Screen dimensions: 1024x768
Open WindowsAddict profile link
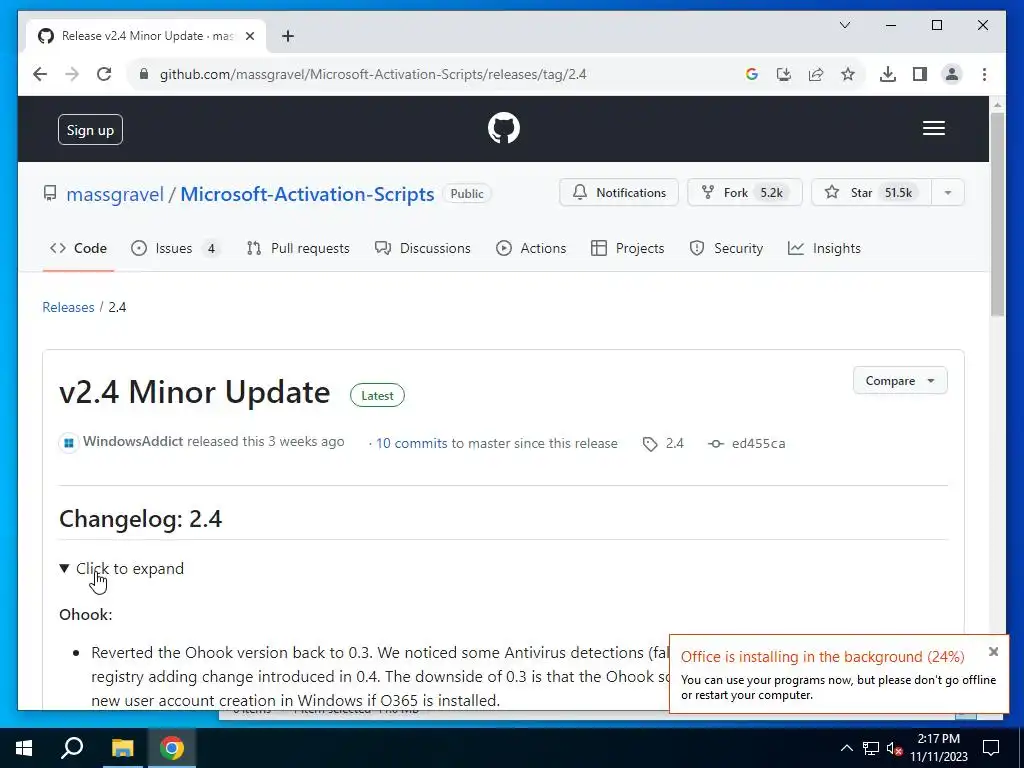click(133, 441)
